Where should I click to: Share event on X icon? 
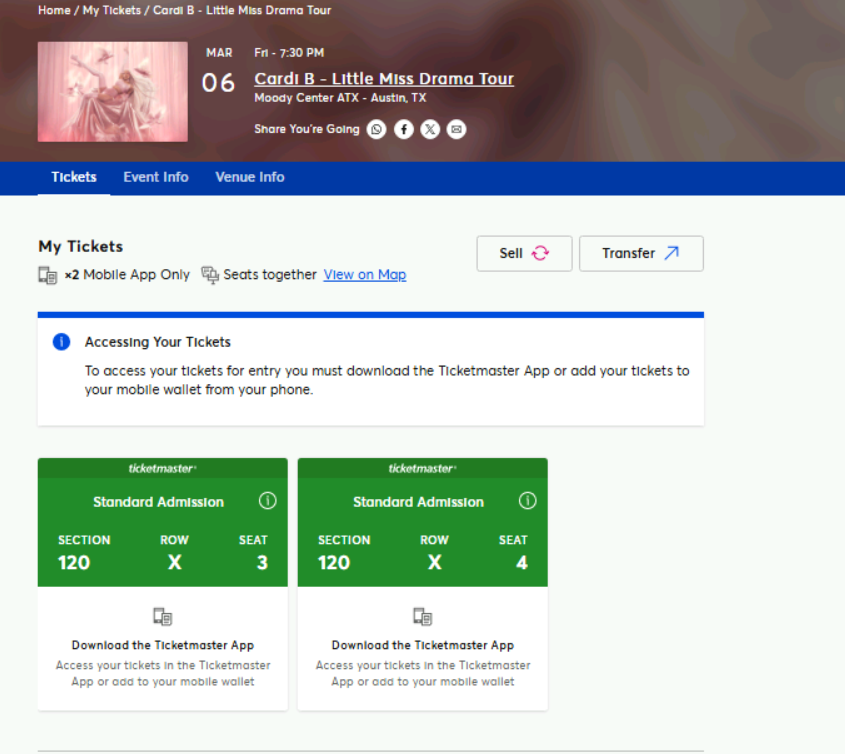tap(430, 129)
